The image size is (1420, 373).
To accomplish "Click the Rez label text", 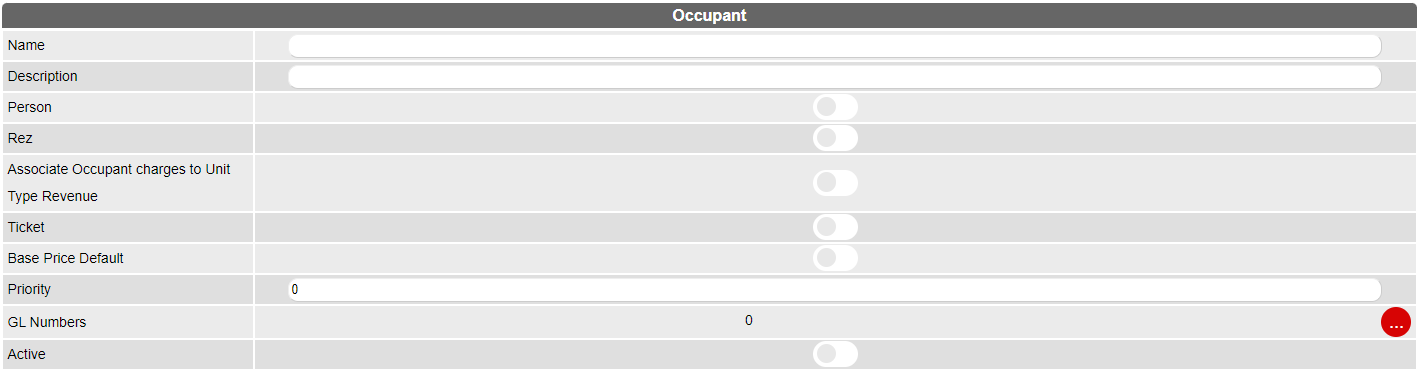I will pos(20,138).
